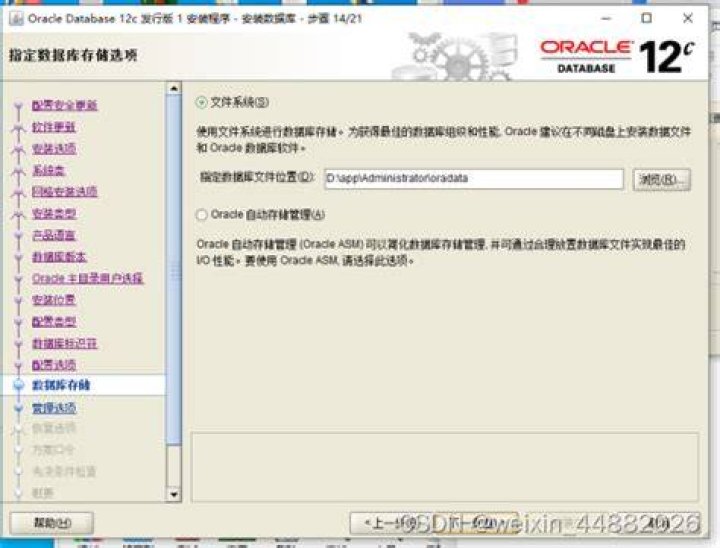Image resolution: width=720 pixels, height=548 pixels.
Task: Click the 帮助 help button
Action: click(x=52, y=523)
